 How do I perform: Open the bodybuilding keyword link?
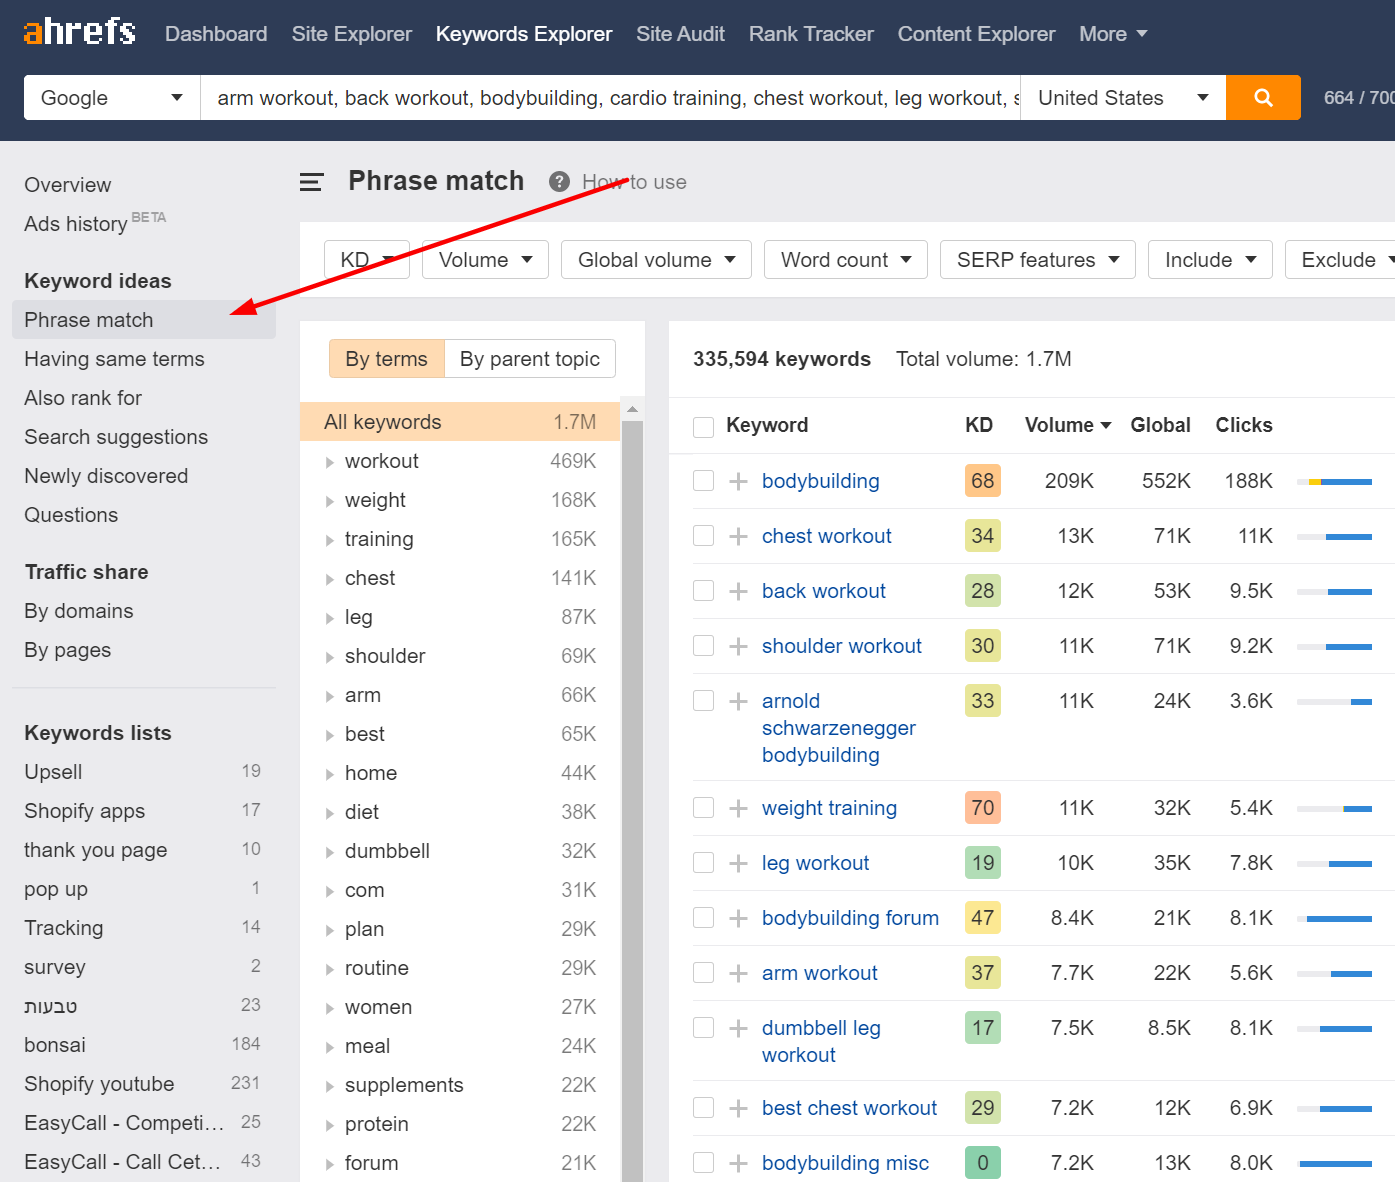[x=821, y=481]
